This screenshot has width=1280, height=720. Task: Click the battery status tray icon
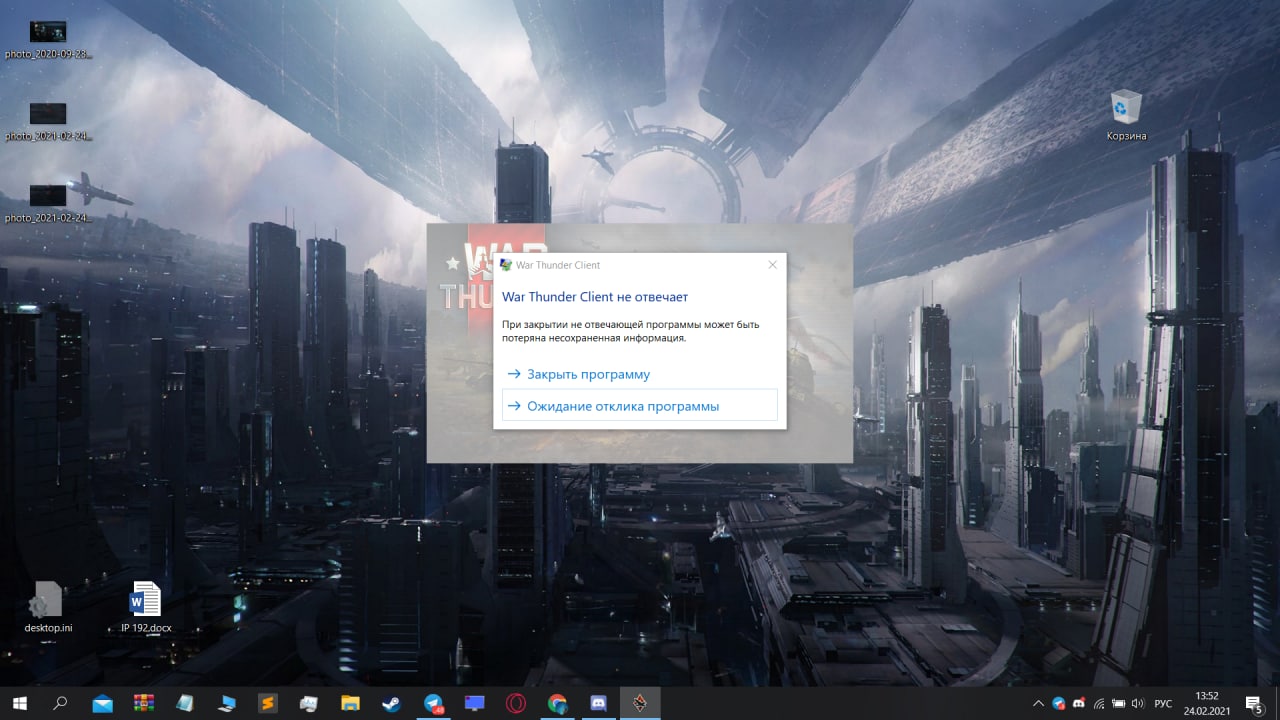tap(1118, 703)
